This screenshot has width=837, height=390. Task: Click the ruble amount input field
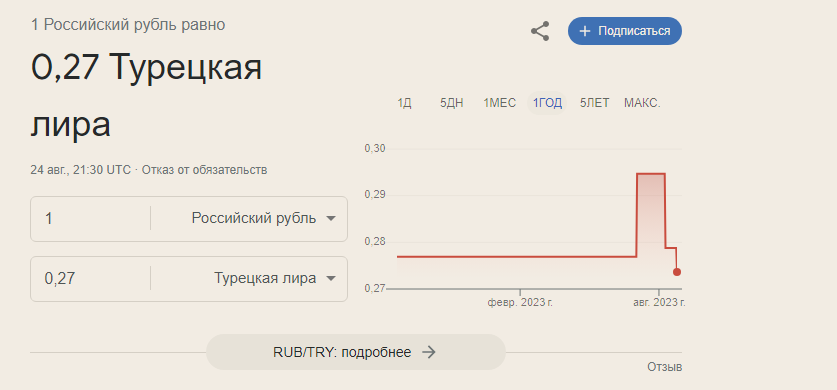91,219
